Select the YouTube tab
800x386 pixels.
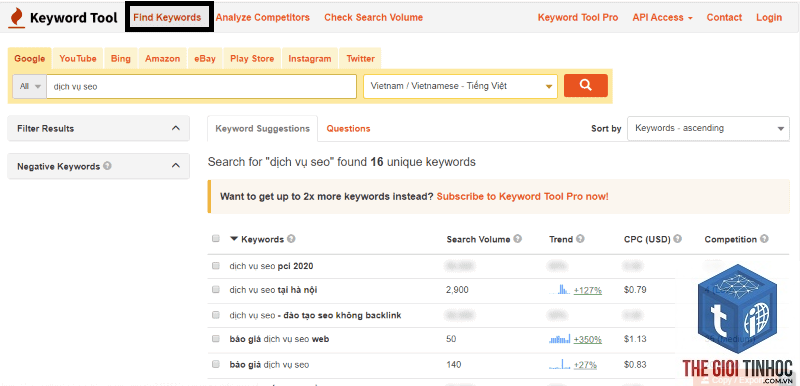coord(78,59)
